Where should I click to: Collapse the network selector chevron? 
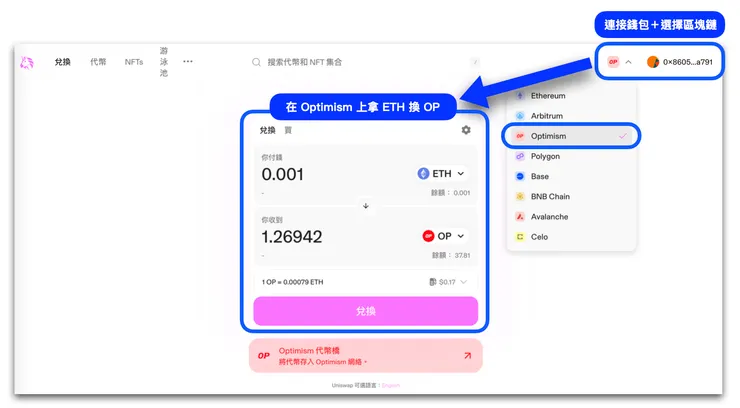[x=628, y=62]
